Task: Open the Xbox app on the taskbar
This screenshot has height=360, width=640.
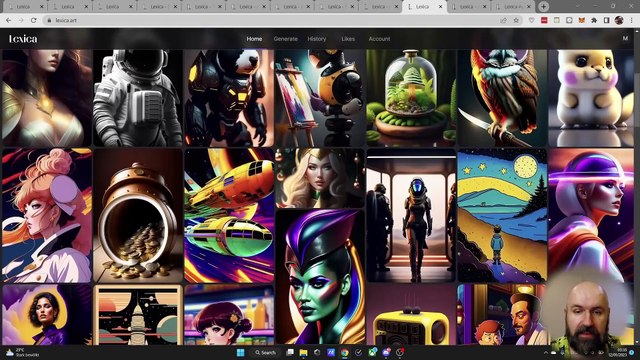Action: click(x=373, y=352)
